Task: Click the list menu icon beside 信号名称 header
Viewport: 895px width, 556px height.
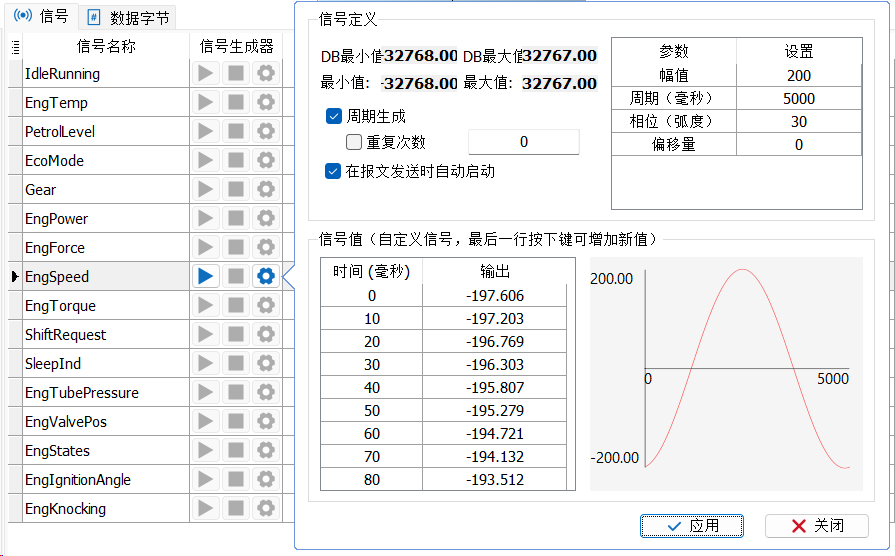Action: coord(15,47)
